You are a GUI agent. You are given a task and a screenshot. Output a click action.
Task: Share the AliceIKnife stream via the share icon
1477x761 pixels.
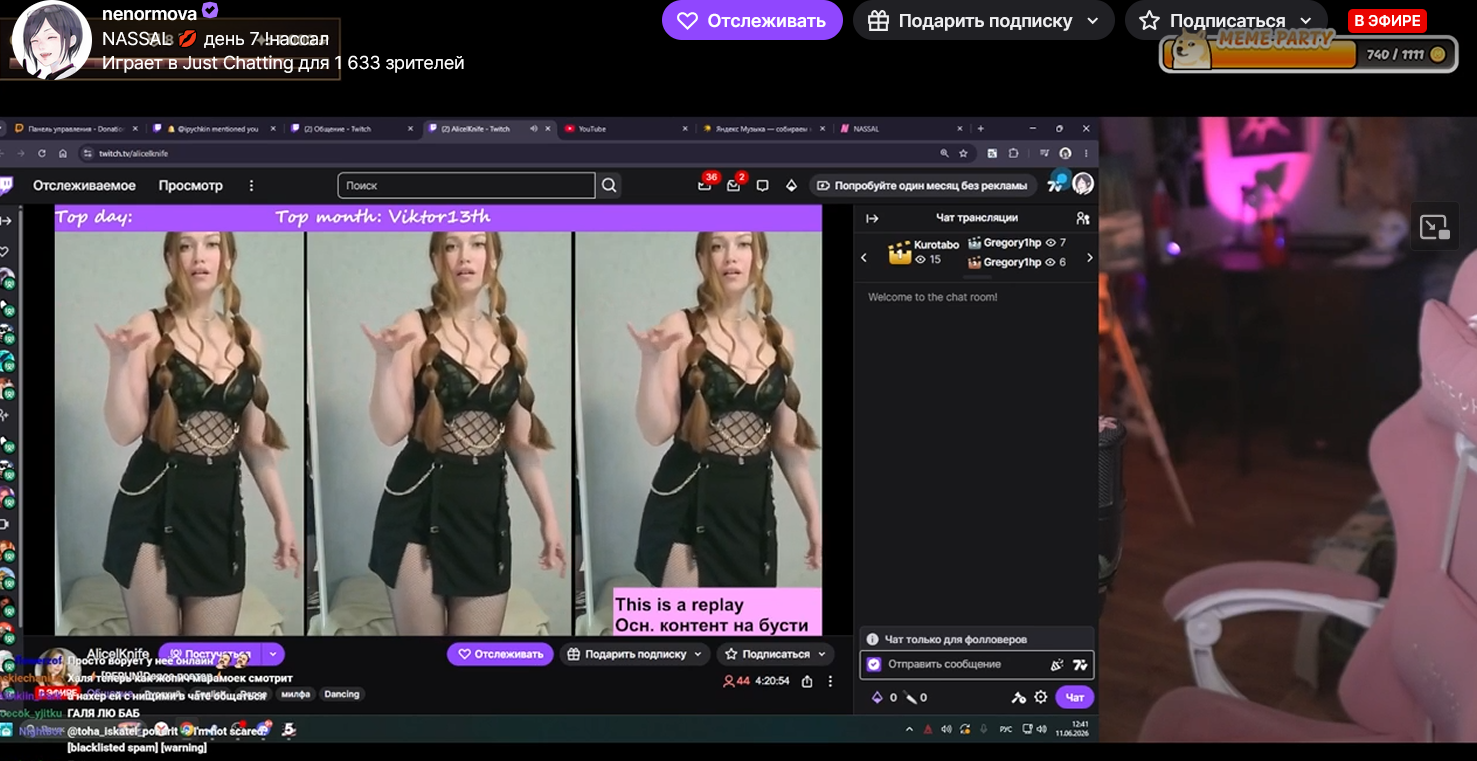click(x=807, y=681)
